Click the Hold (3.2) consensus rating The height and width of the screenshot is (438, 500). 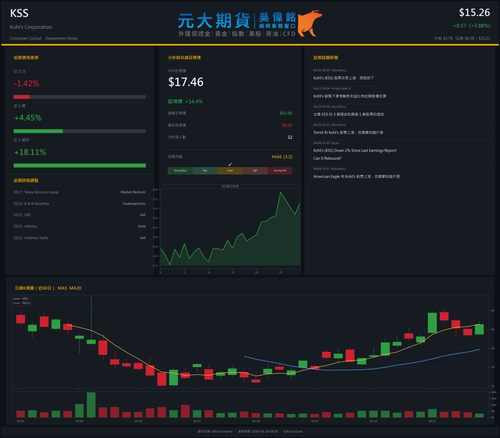[282, 157]
